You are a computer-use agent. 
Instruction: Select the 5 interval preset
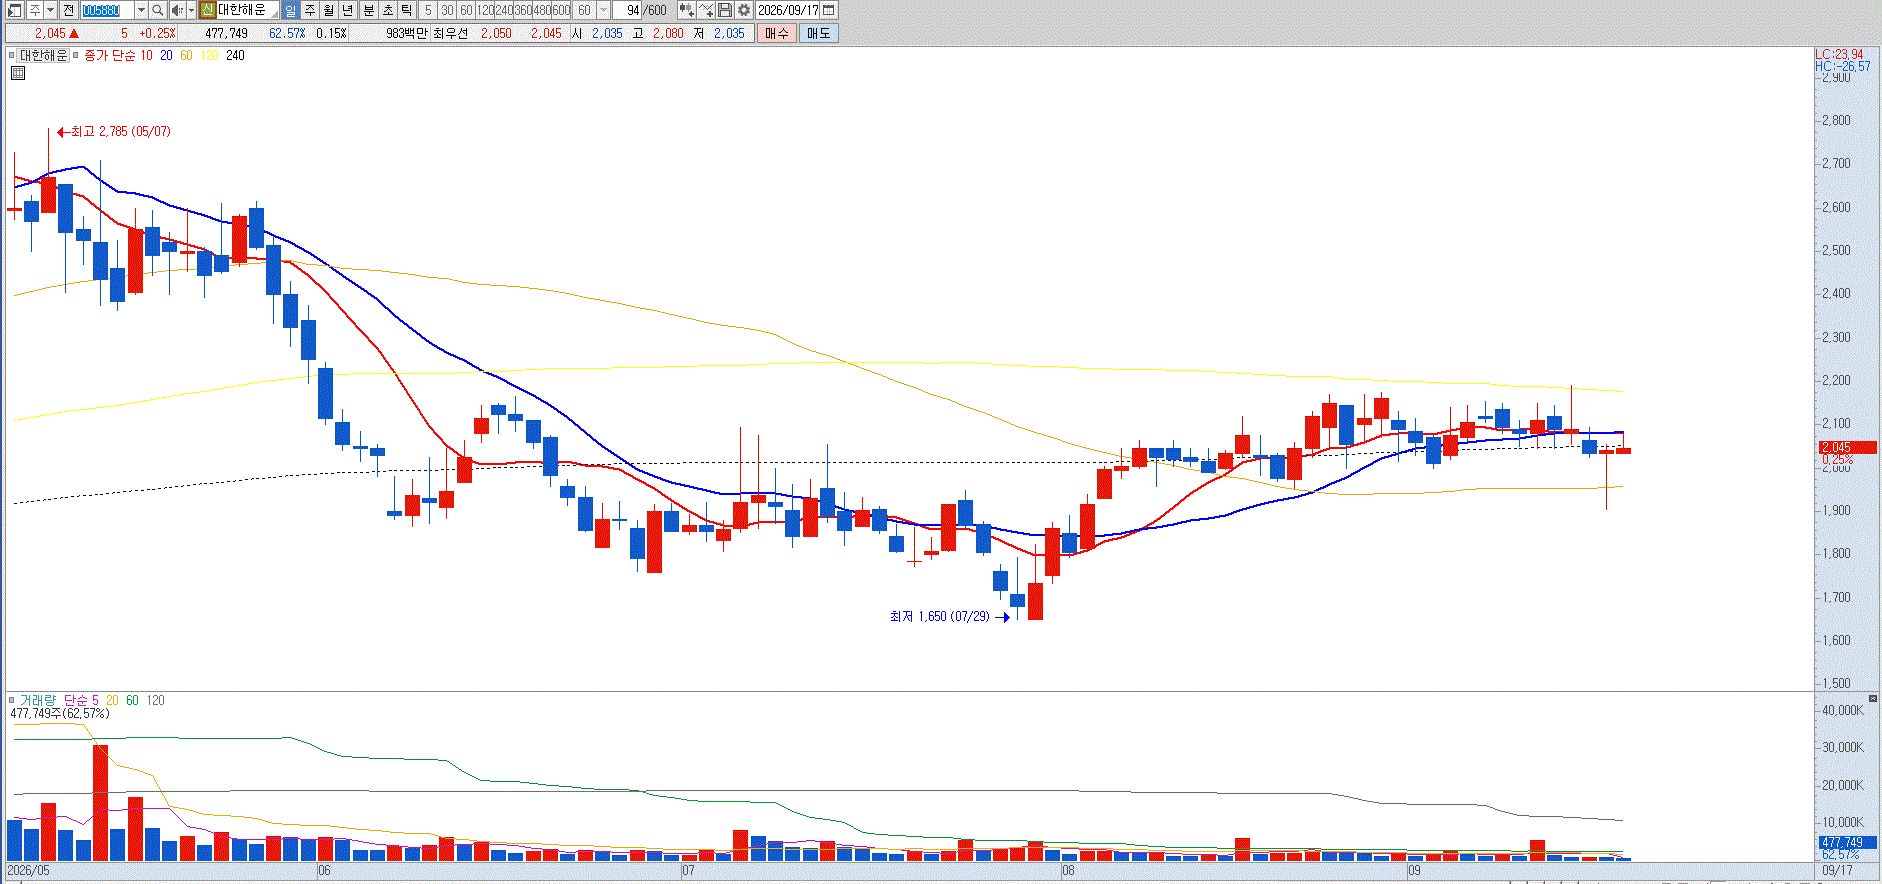(428, 10)
